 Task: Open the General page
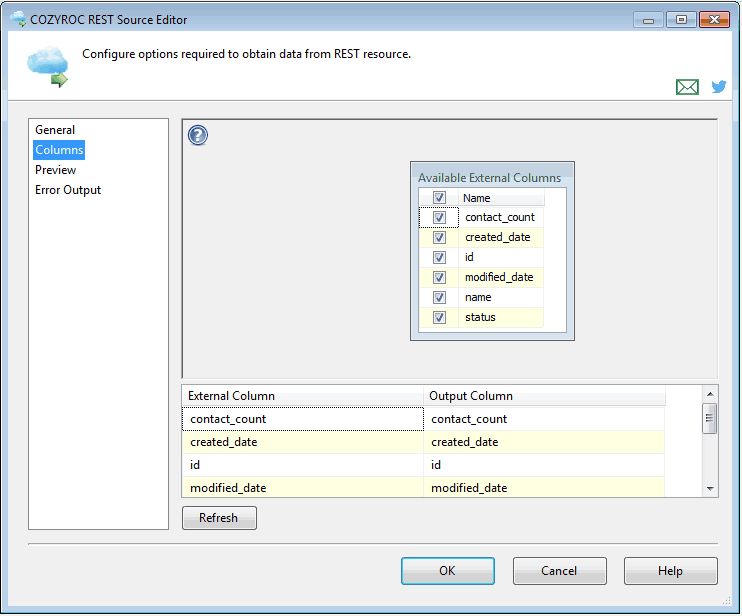tap(55, 130)
